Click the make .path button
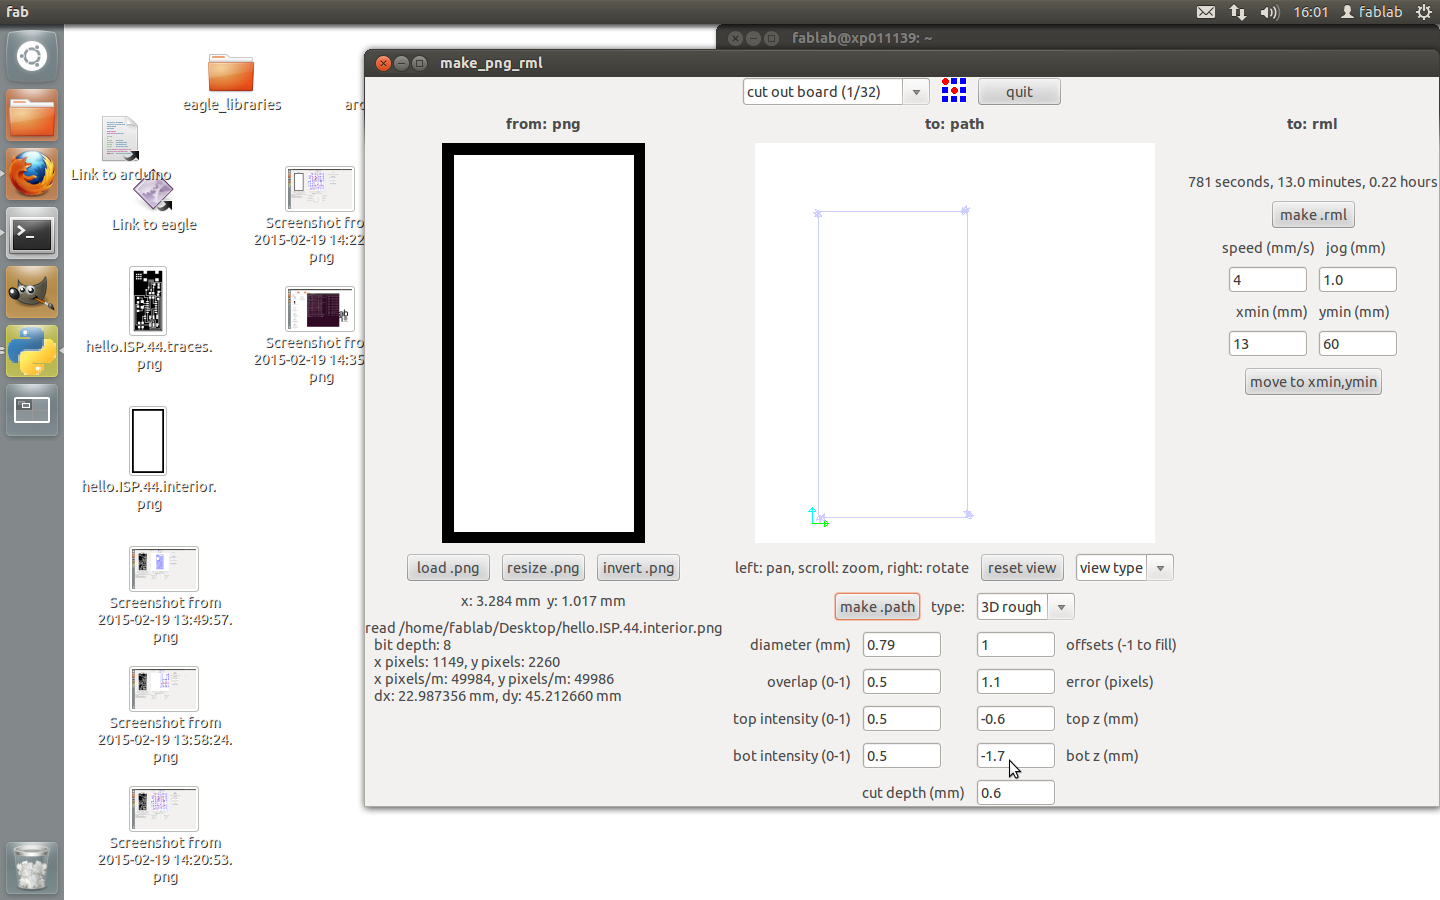Screen dimensions: 1440x900 [877, 607]
